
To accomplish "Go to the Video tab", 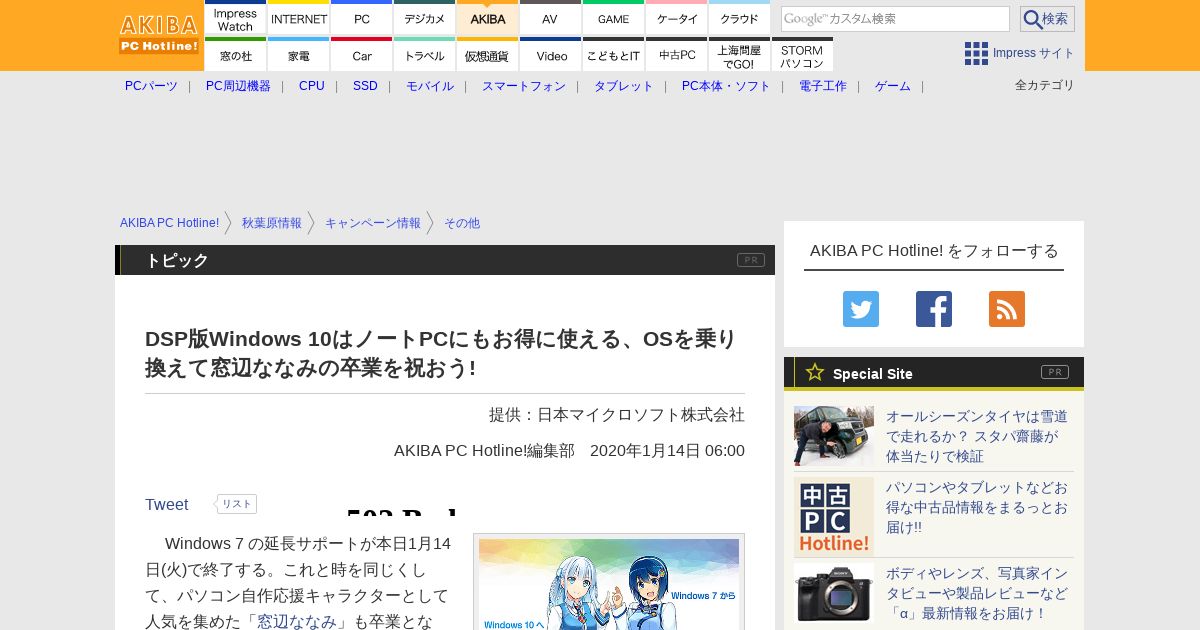I will point(550,55).
